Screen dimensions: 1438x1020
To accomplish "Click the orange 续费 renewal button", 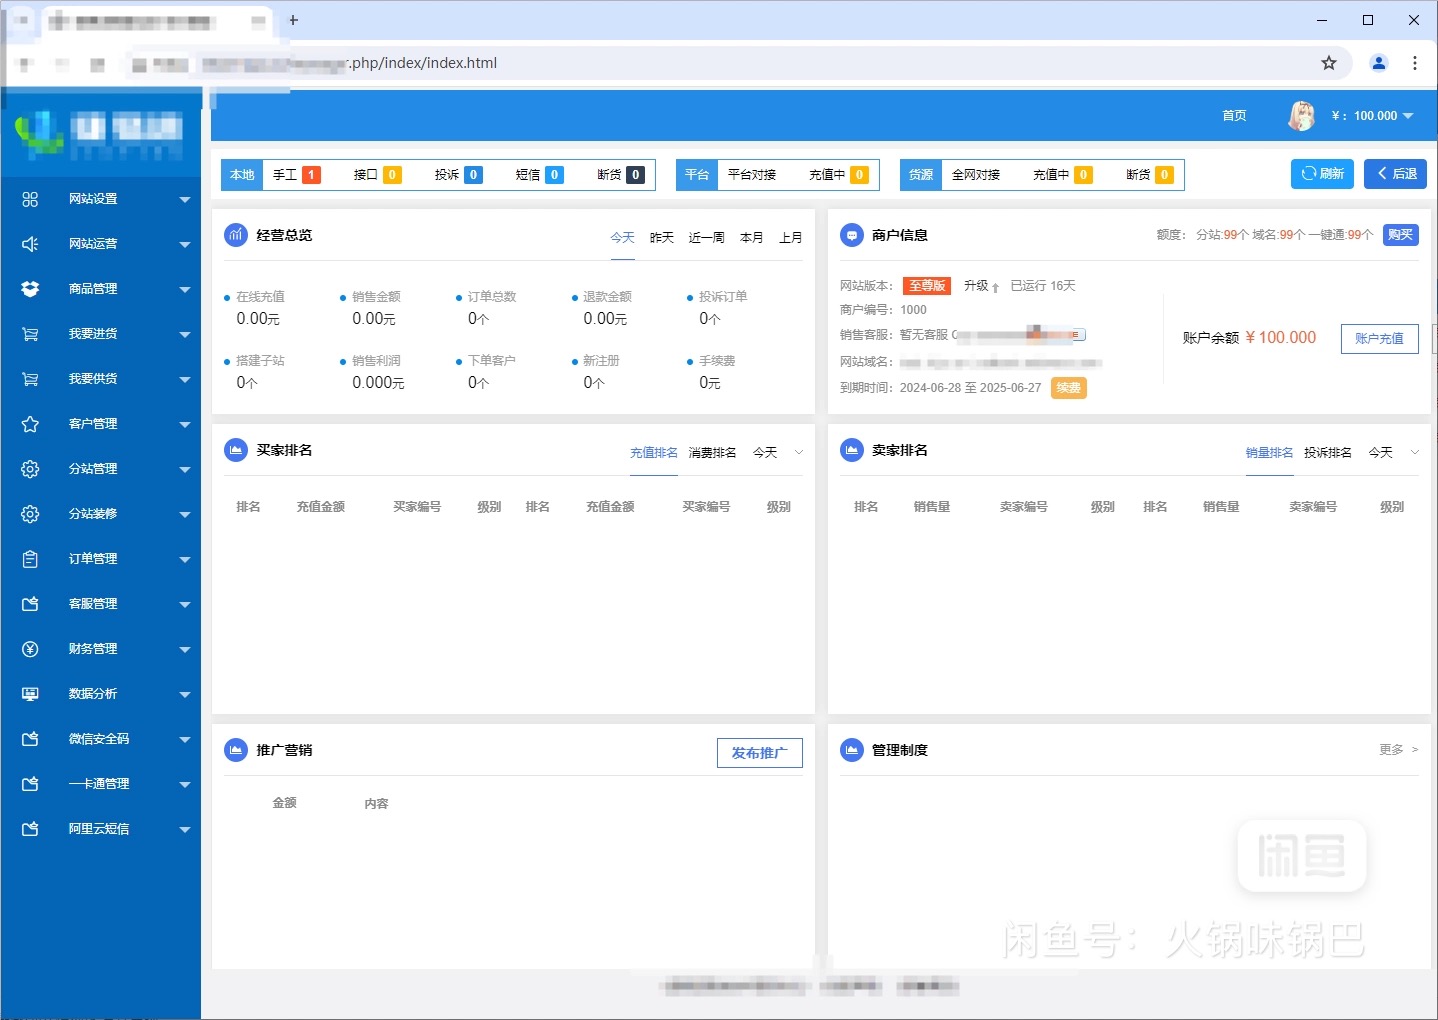I will point(1067,388).
